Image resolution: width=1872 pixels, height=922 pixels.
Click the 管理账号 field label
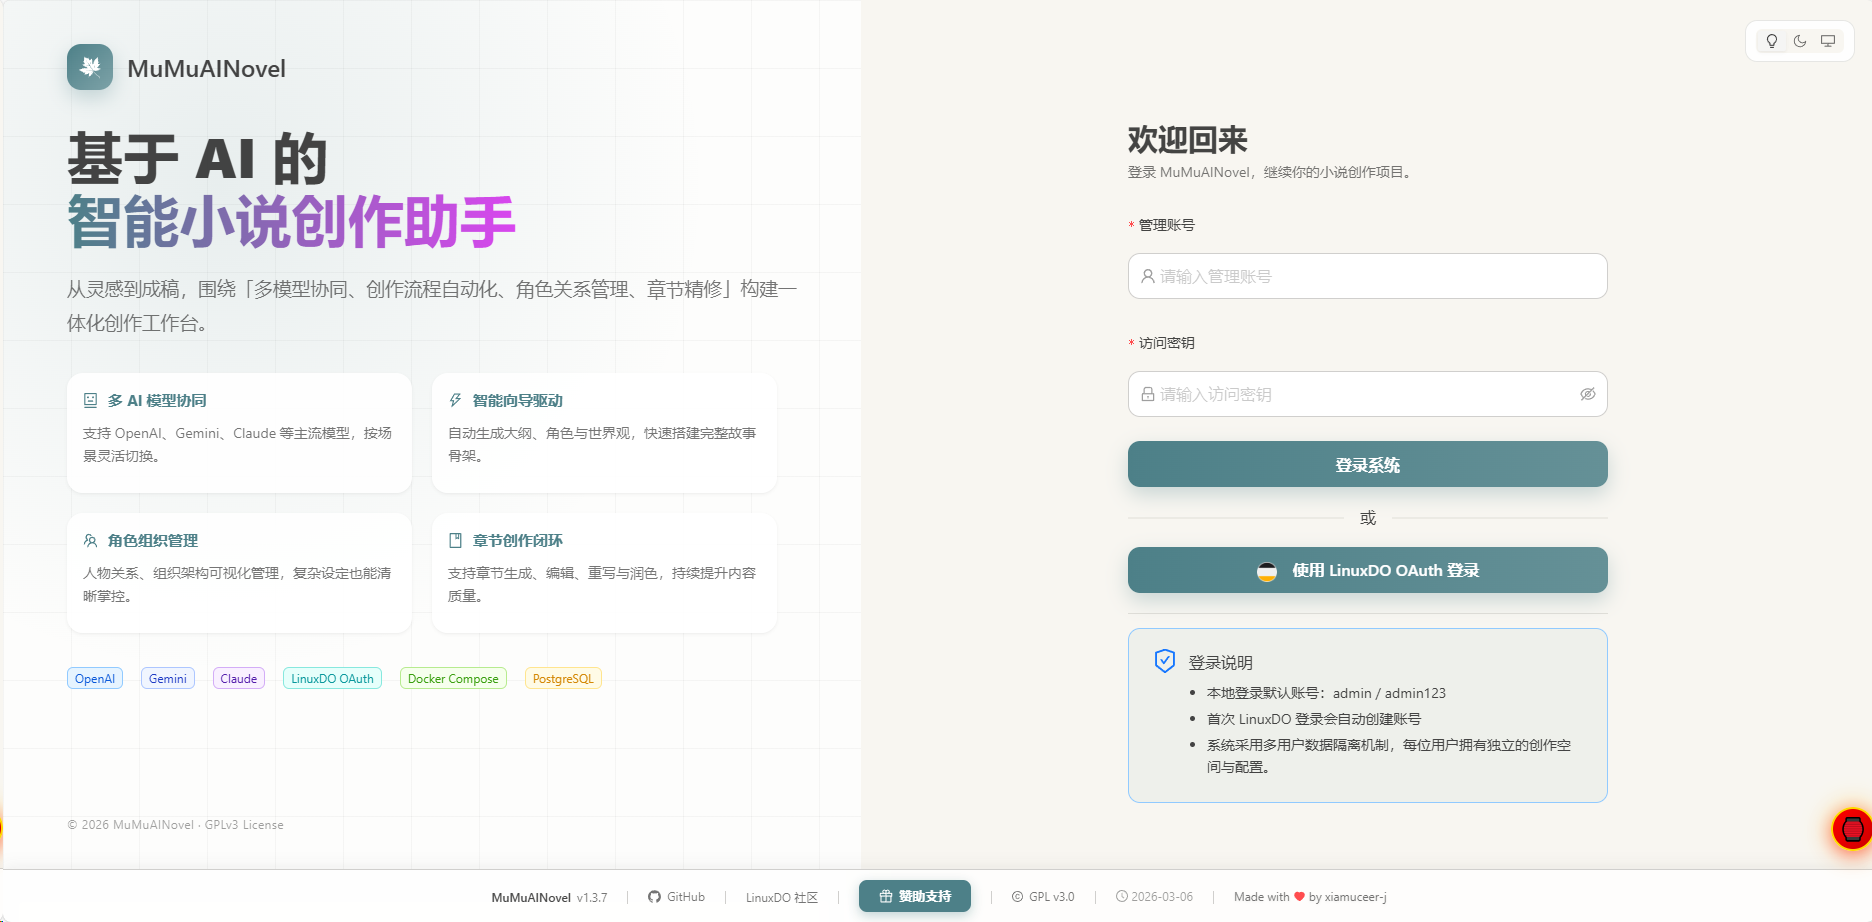coord(1167,225)
